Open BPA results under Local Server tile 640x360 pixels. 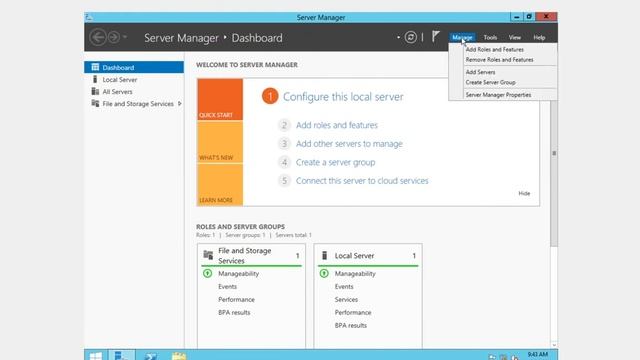[351, 326]
